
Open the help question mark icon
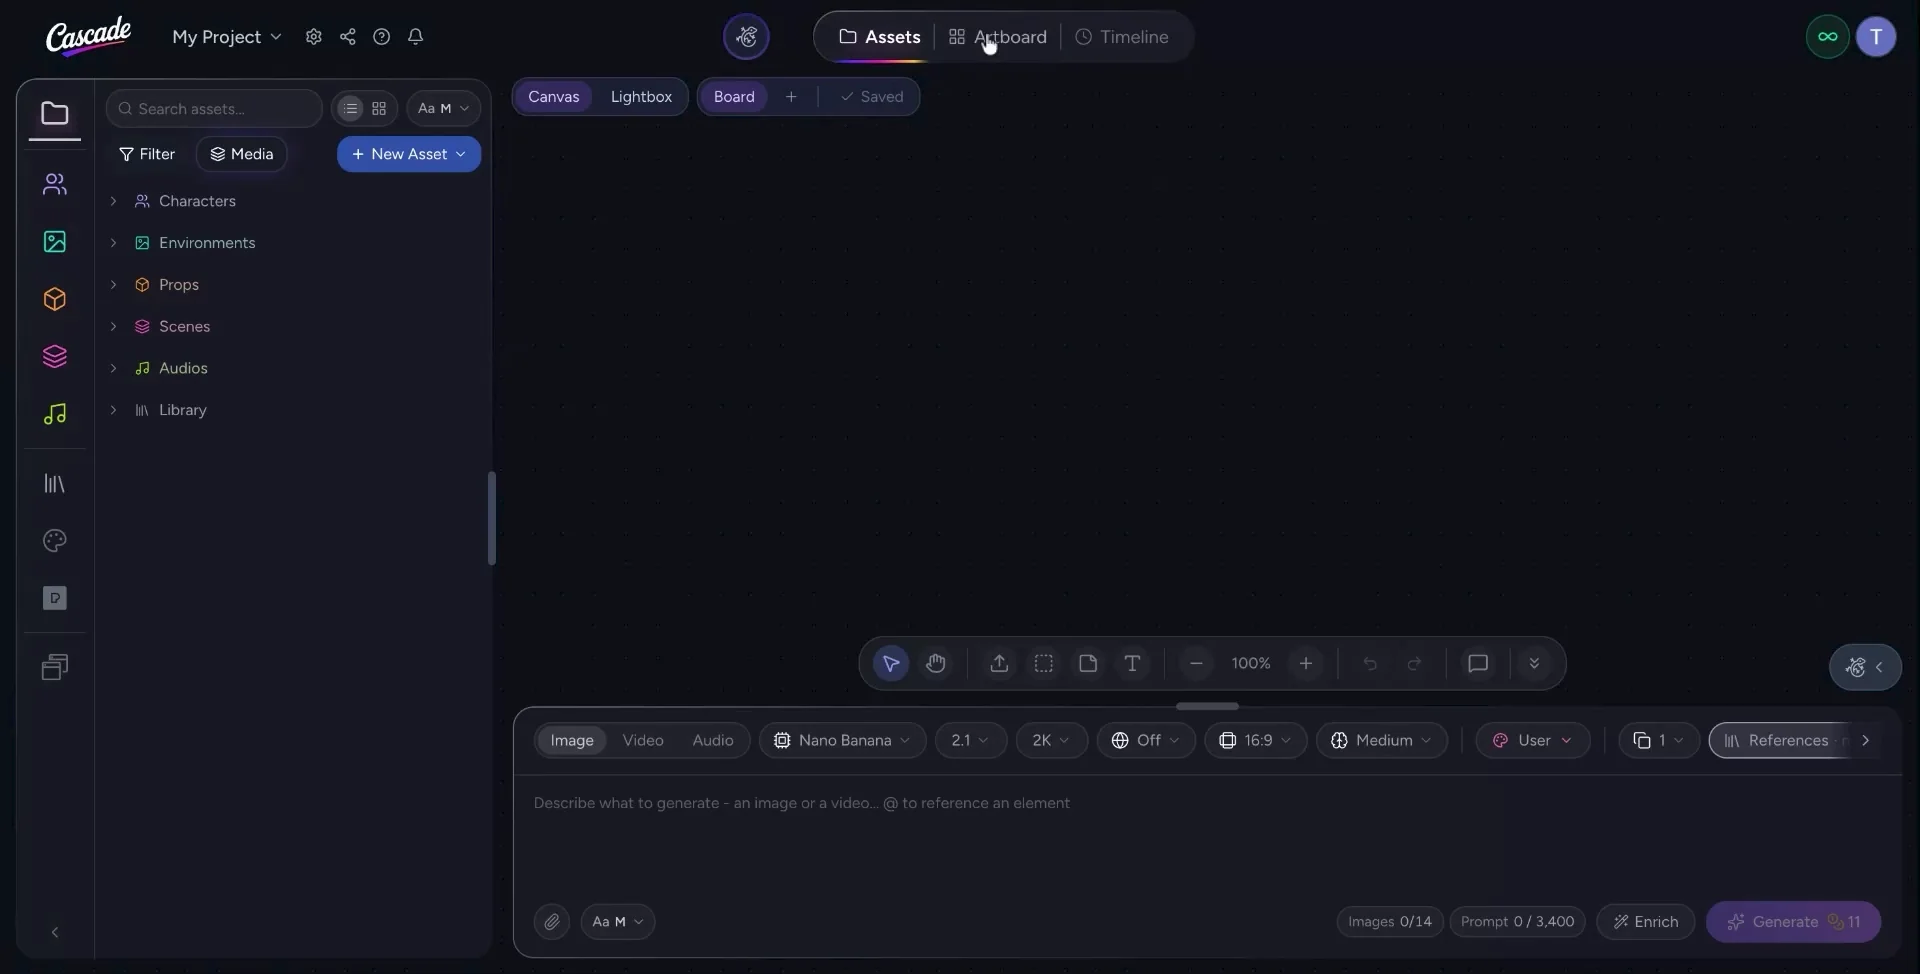click(381, 37)
